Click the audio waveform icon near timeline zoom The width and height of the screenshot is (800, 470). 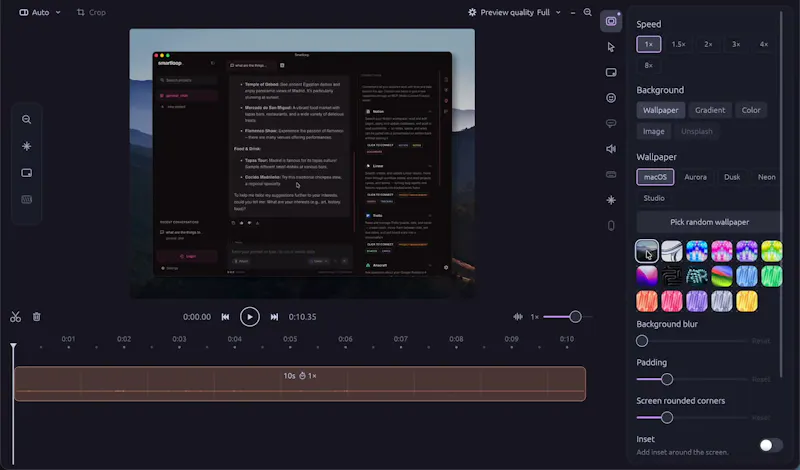click(518, 317)
